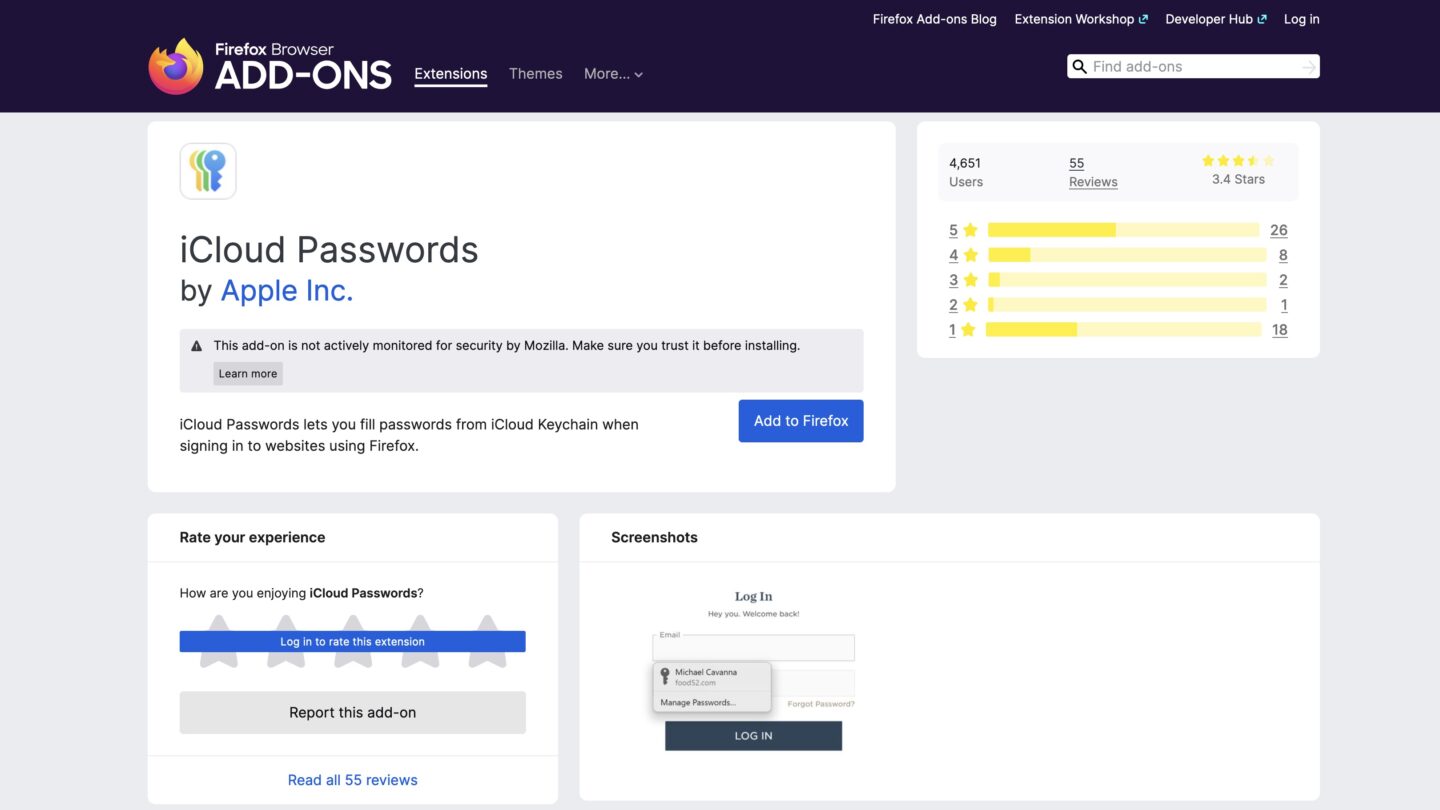Visit the Apple Inc. developer page
Screen dimensions: 1440x810
tap(286, 290)
